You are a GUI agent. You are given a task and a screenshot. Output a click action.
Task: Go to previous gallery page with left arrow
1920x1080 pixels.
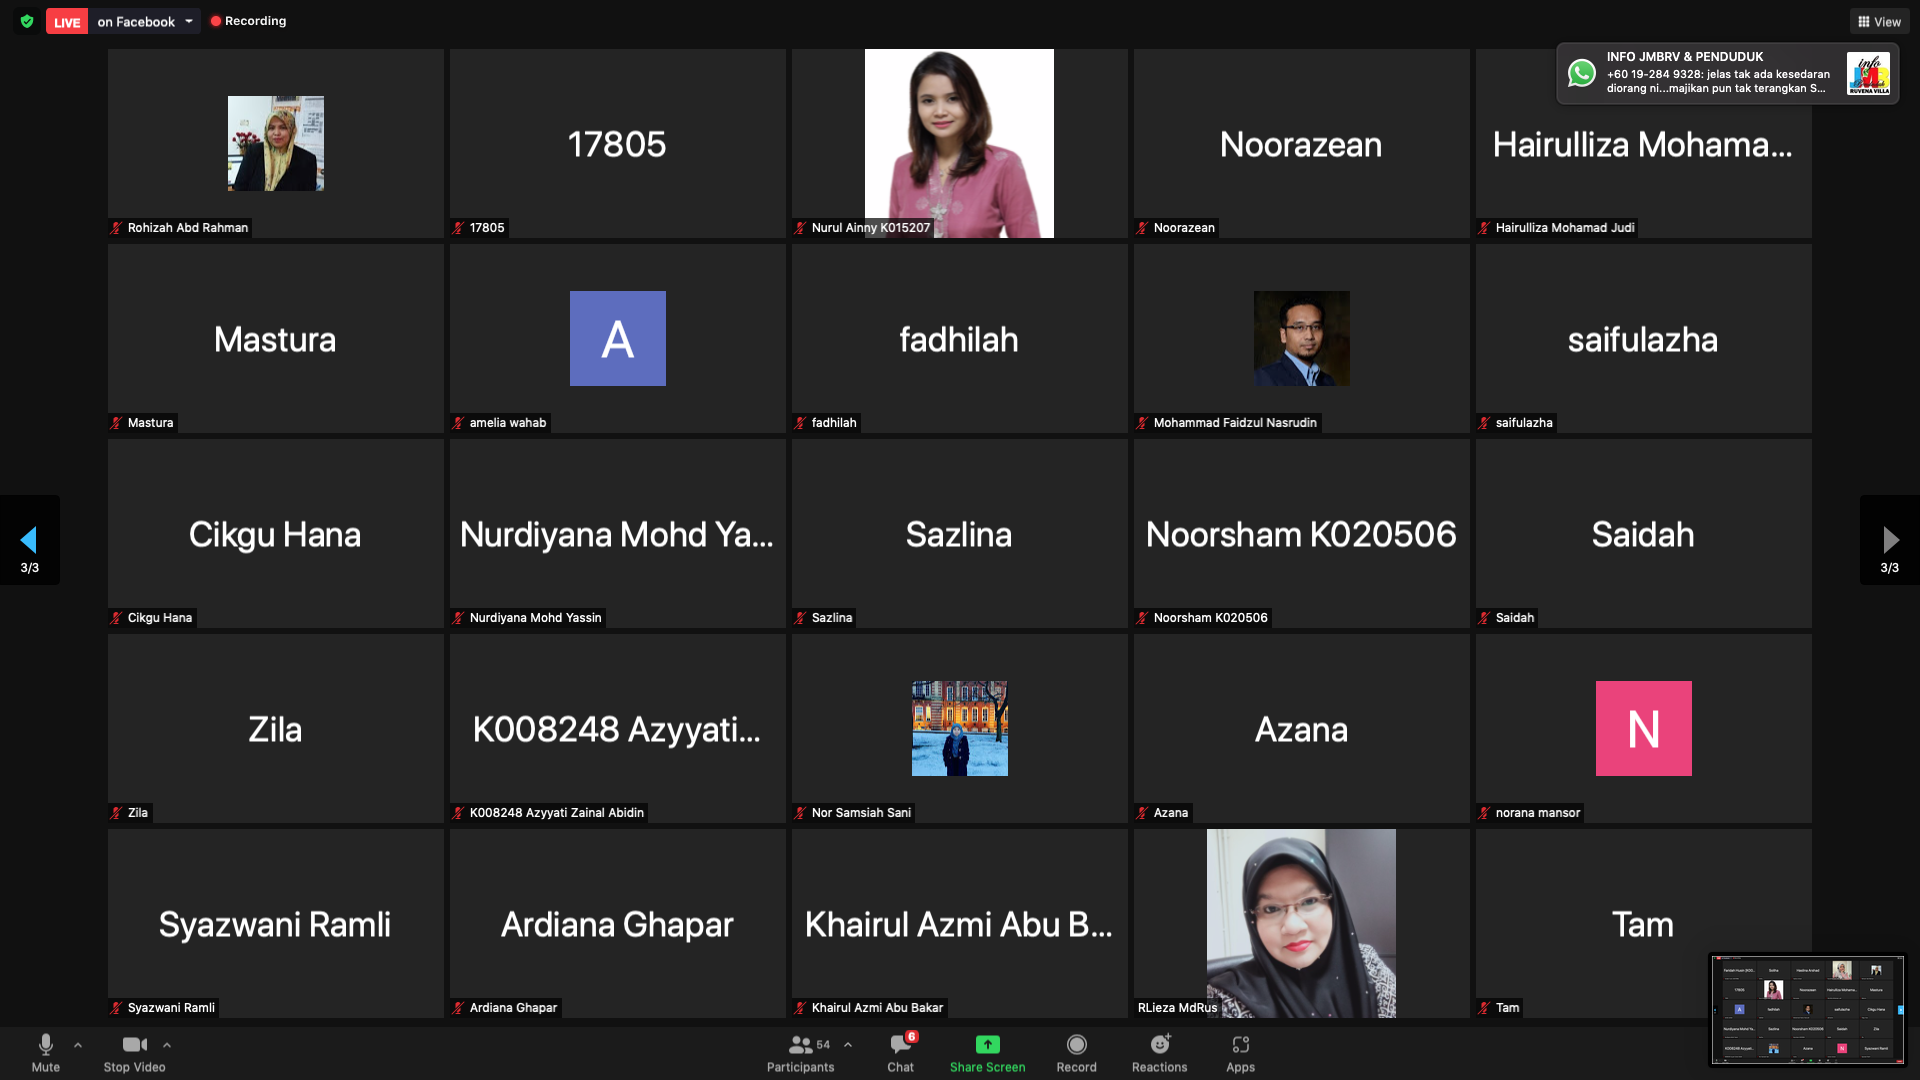tap(29, 540)
